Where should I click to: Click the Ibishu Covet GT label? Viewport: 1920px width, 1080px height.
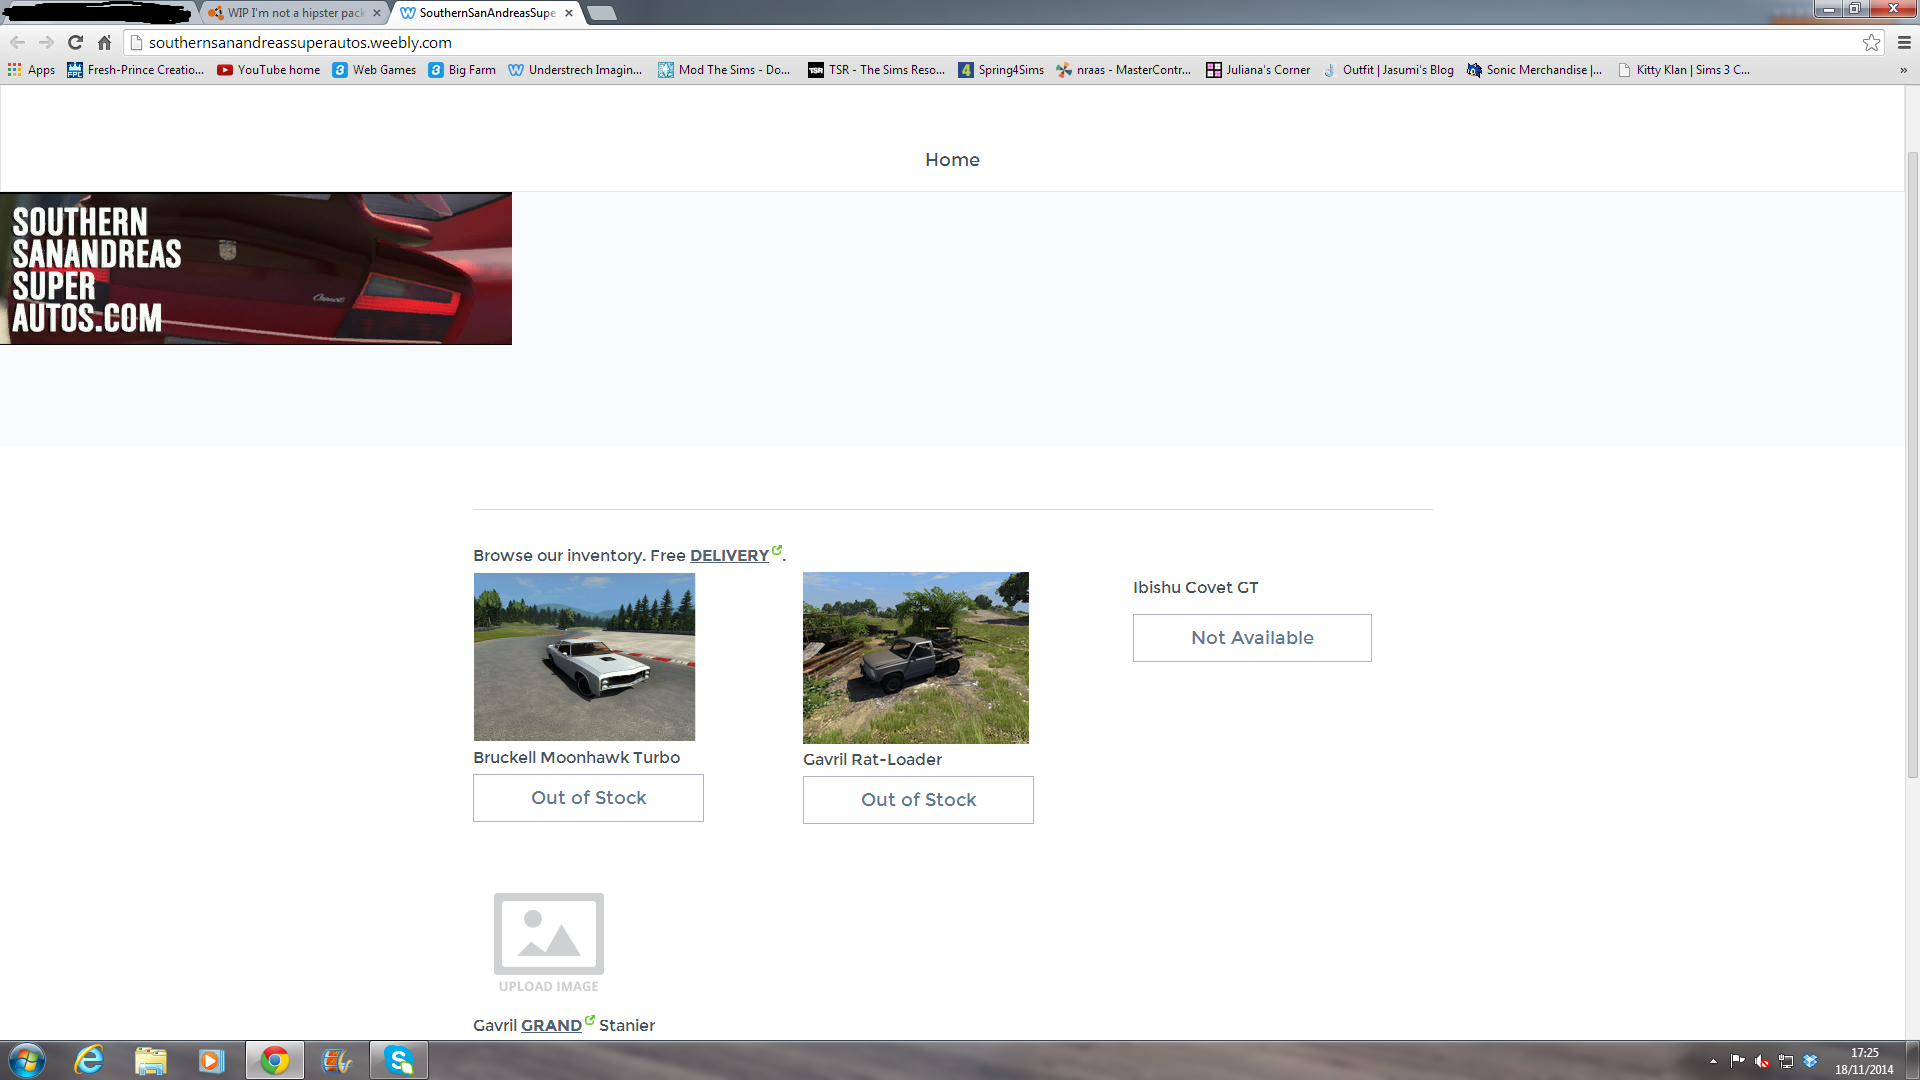[x=1195, y=588]
